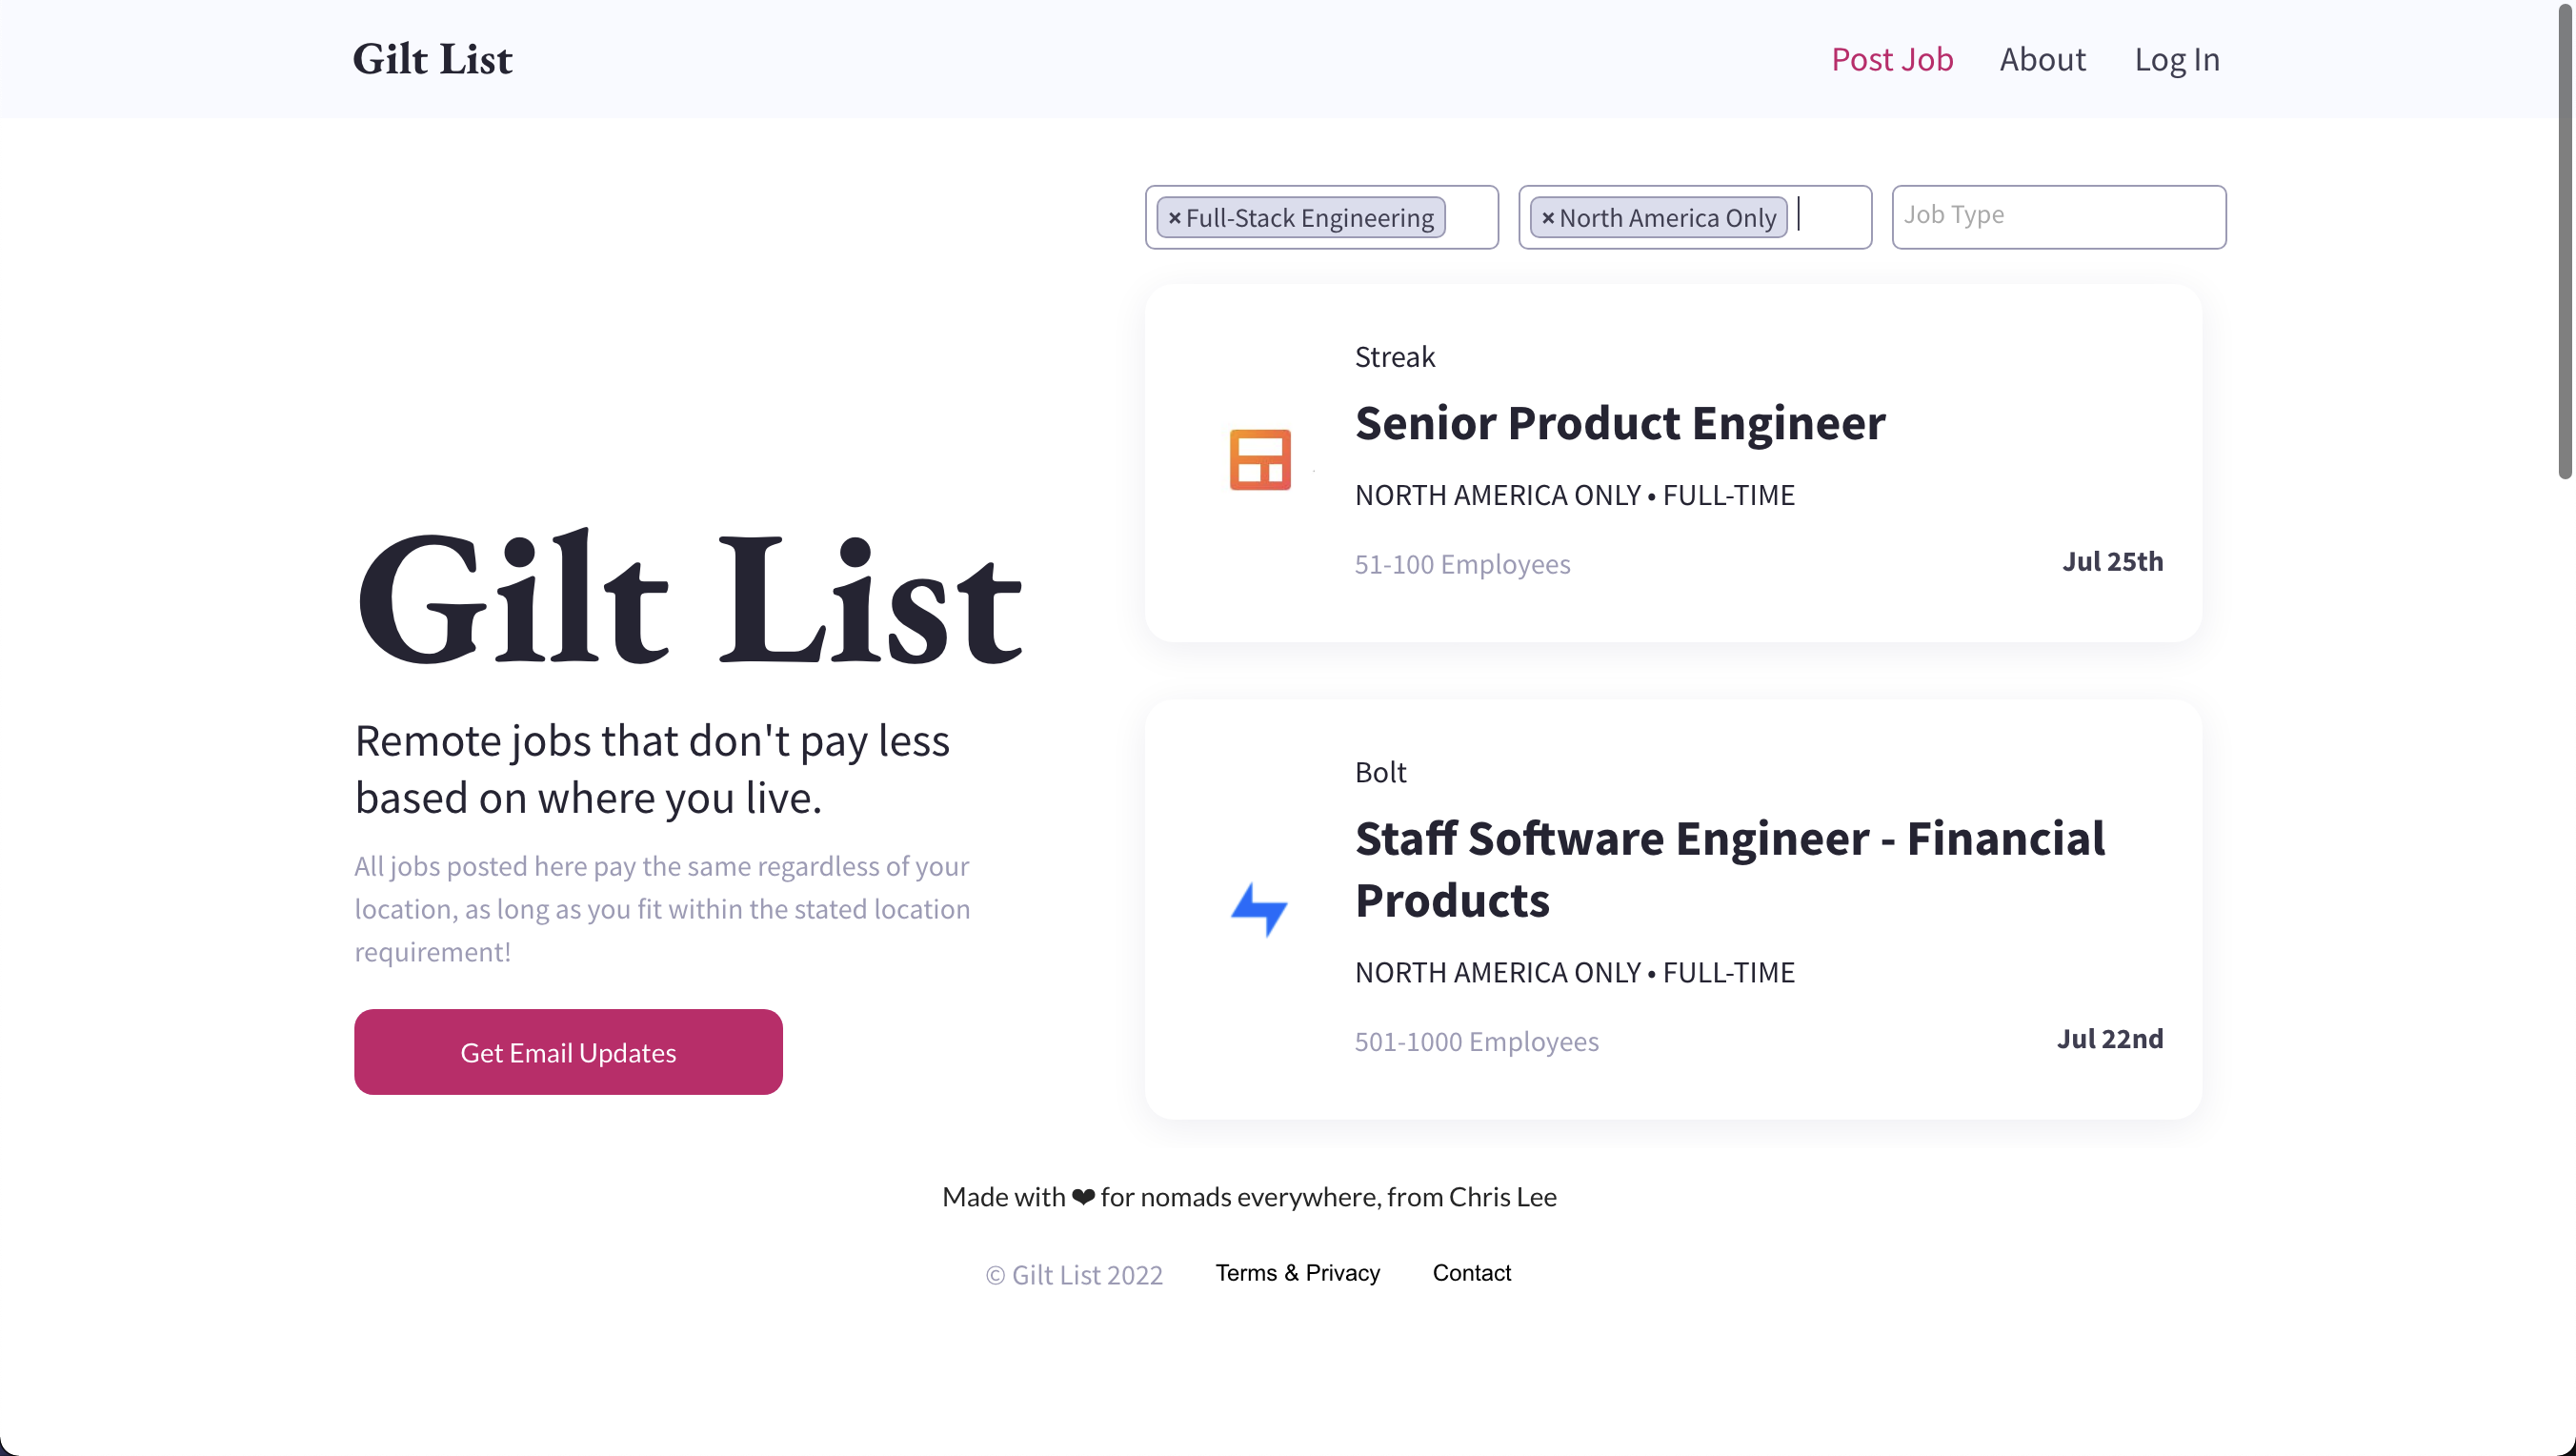Expand the location filter dropdown
Viewport: 2576px width, 1456px height.
[1695, 216]
